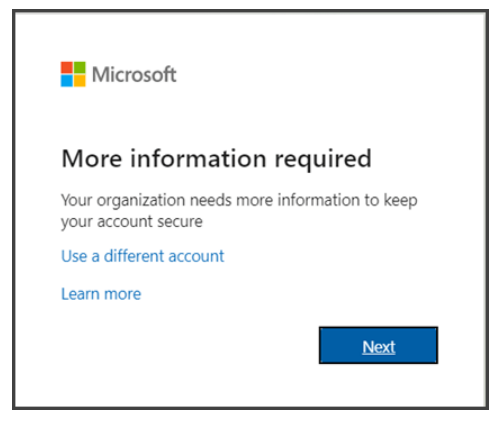Click the 'More information required' heading
The image size is (501, 421).
click(216, 159)
